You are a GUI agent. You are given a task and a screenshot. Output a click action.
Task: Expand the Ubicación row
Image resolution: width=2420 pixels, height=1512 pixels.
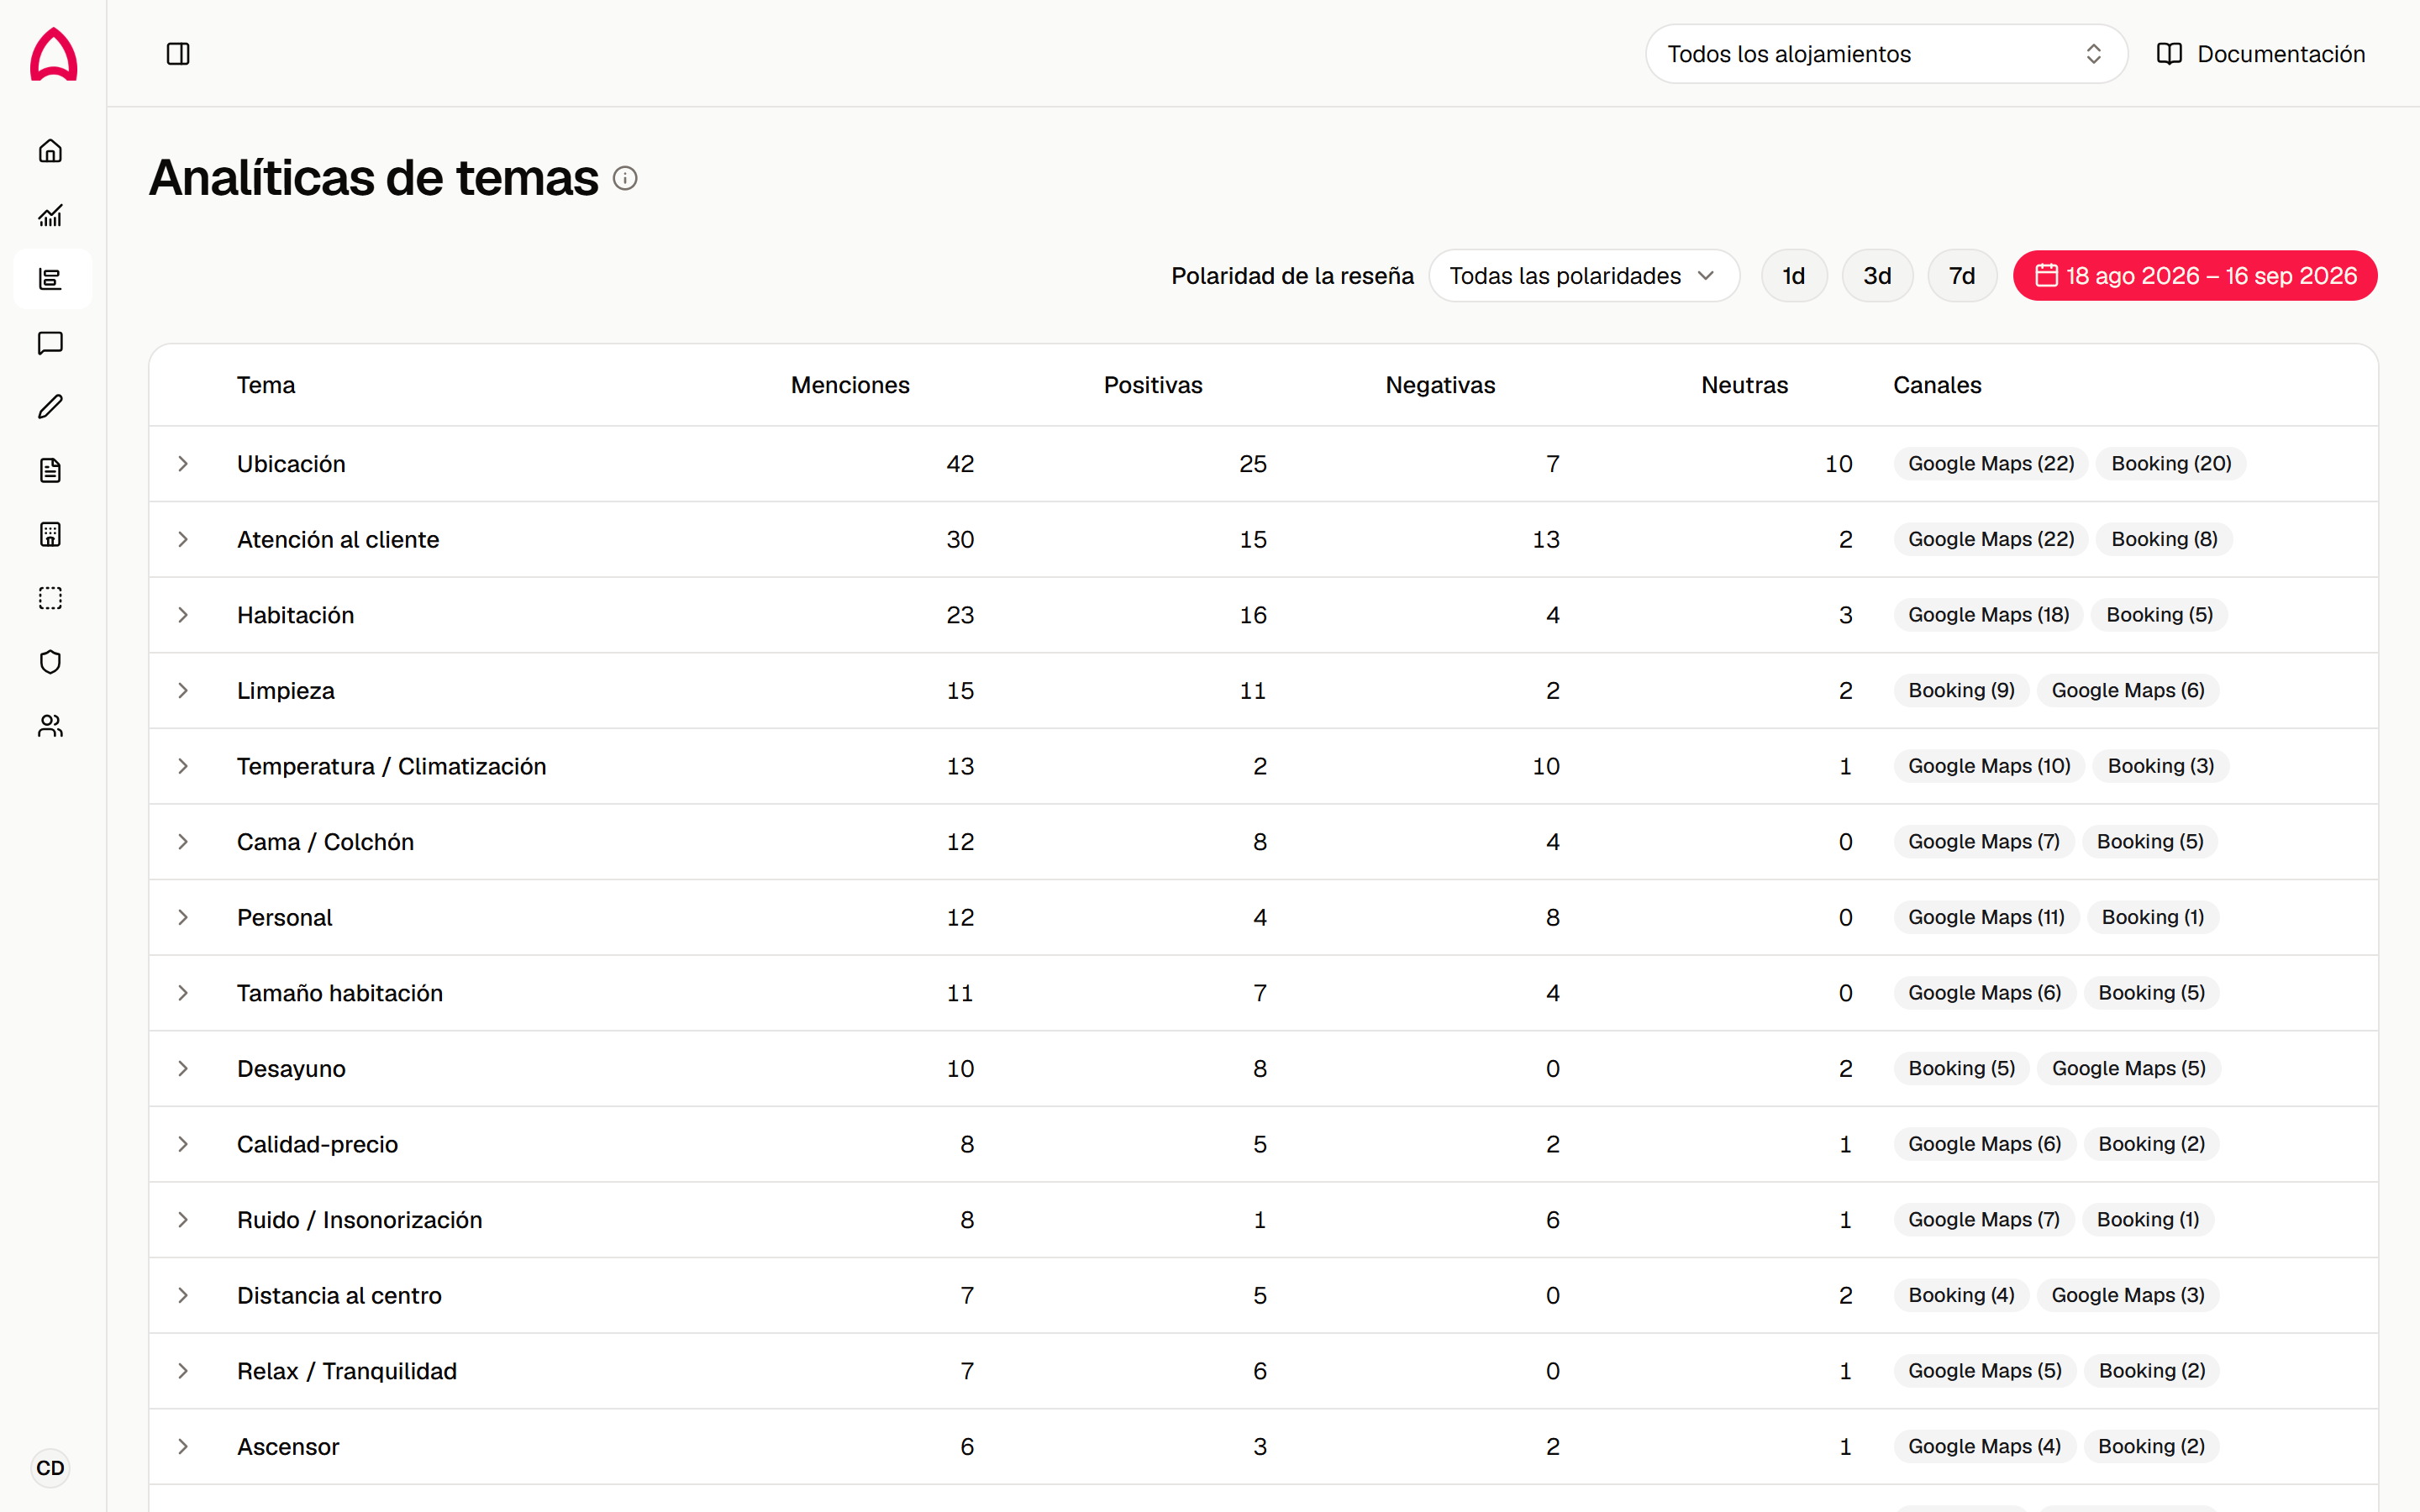183,464
